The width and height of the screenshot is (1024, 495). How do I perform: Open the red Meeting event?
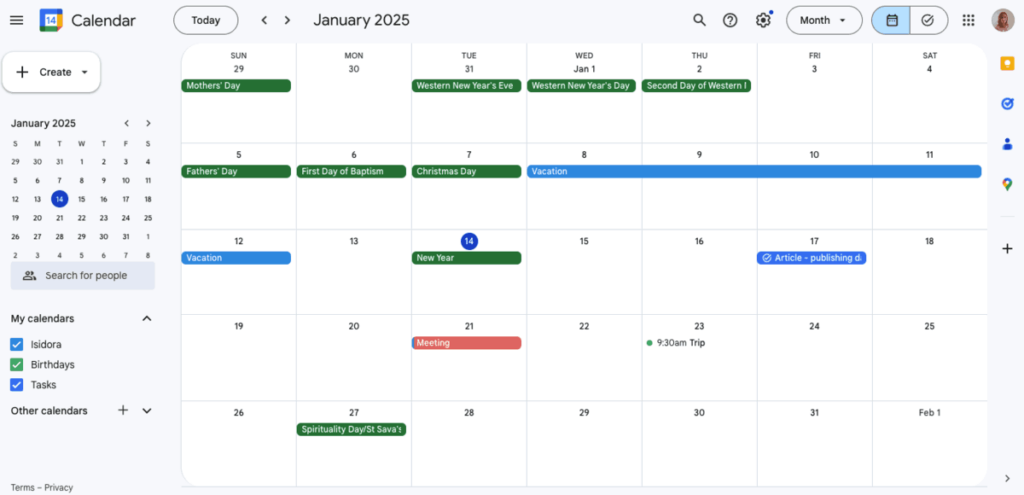(x=466, y=343)
